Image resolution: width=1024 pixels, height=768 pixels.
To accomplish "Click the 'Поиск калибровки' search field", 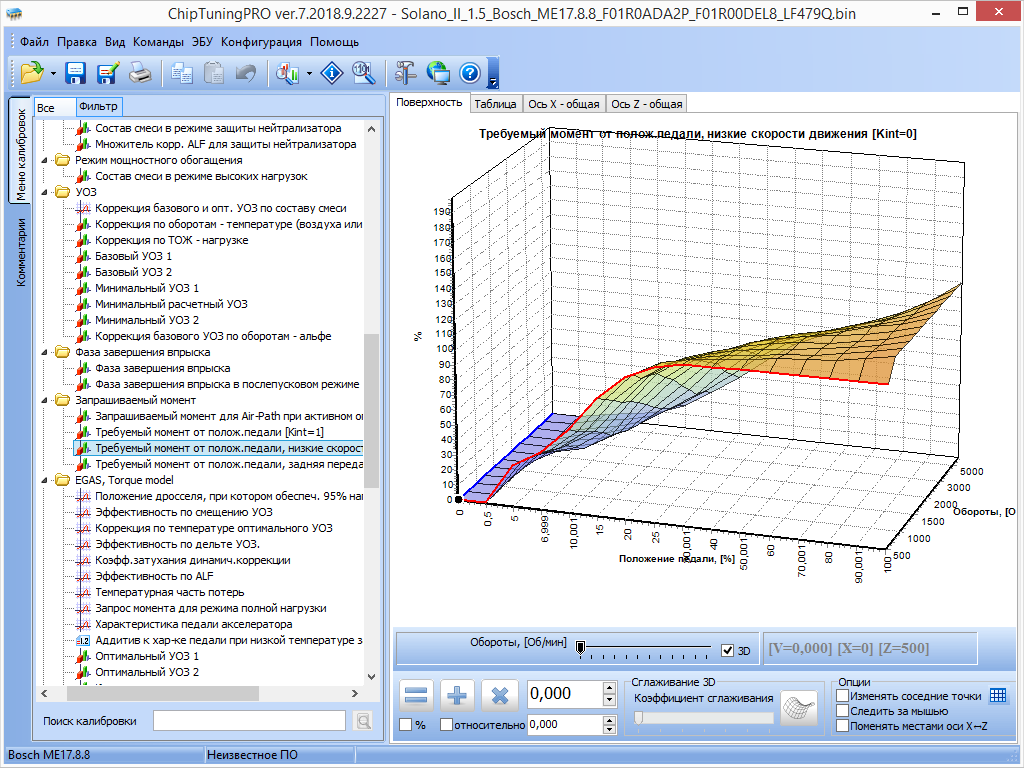I will click(249, 721).
